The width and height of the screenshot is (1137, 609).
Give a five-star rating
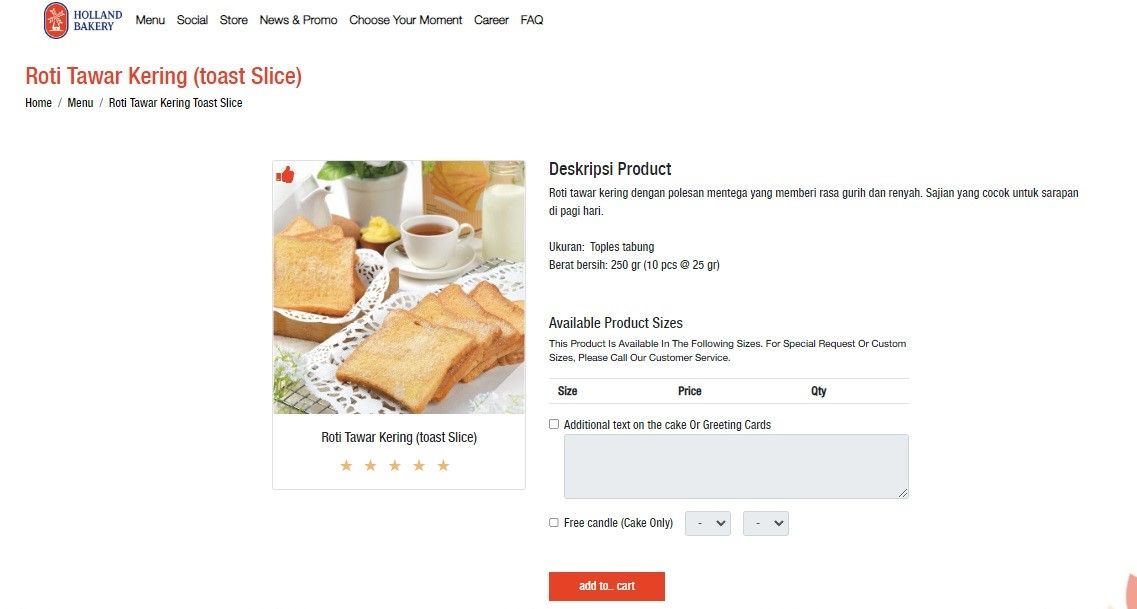(x=443, y=465)
